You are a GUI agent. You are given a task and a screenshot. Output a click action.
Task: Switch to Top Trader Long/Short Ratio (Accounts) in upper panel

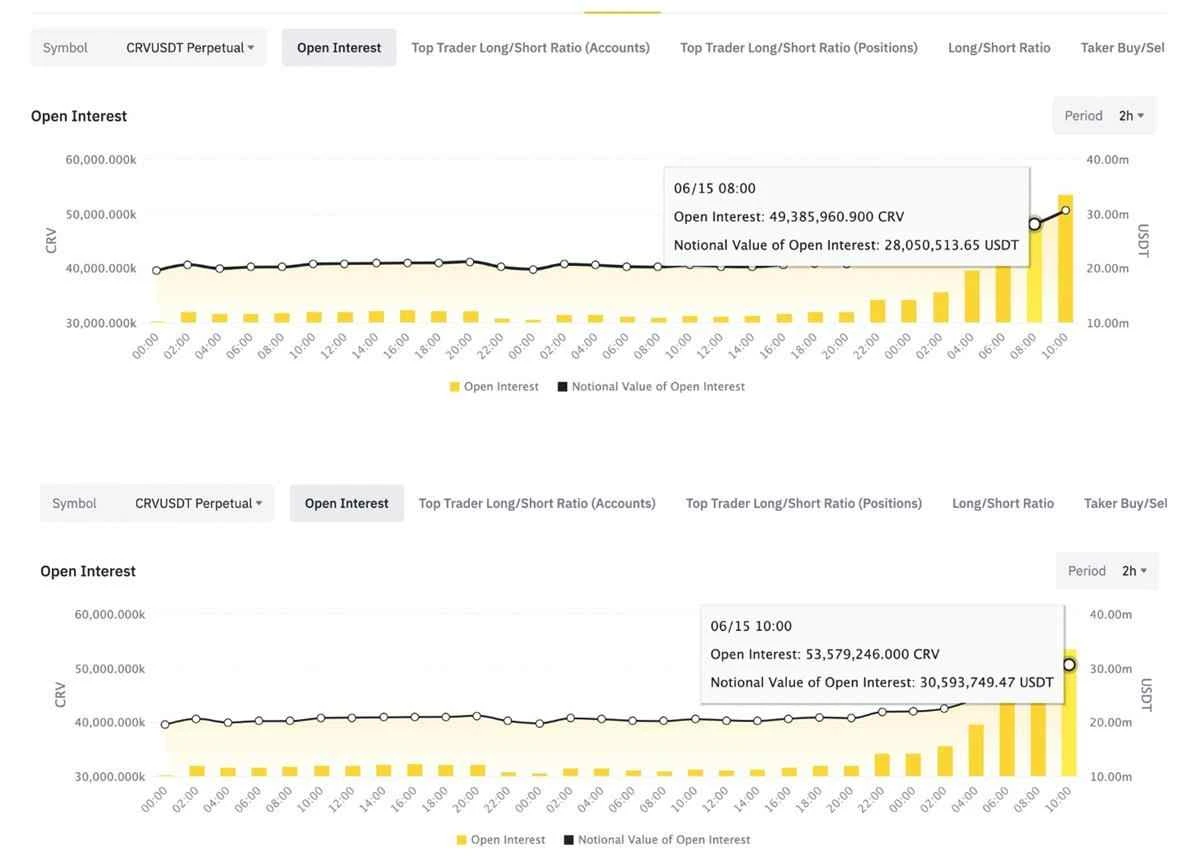coord(530,48)
